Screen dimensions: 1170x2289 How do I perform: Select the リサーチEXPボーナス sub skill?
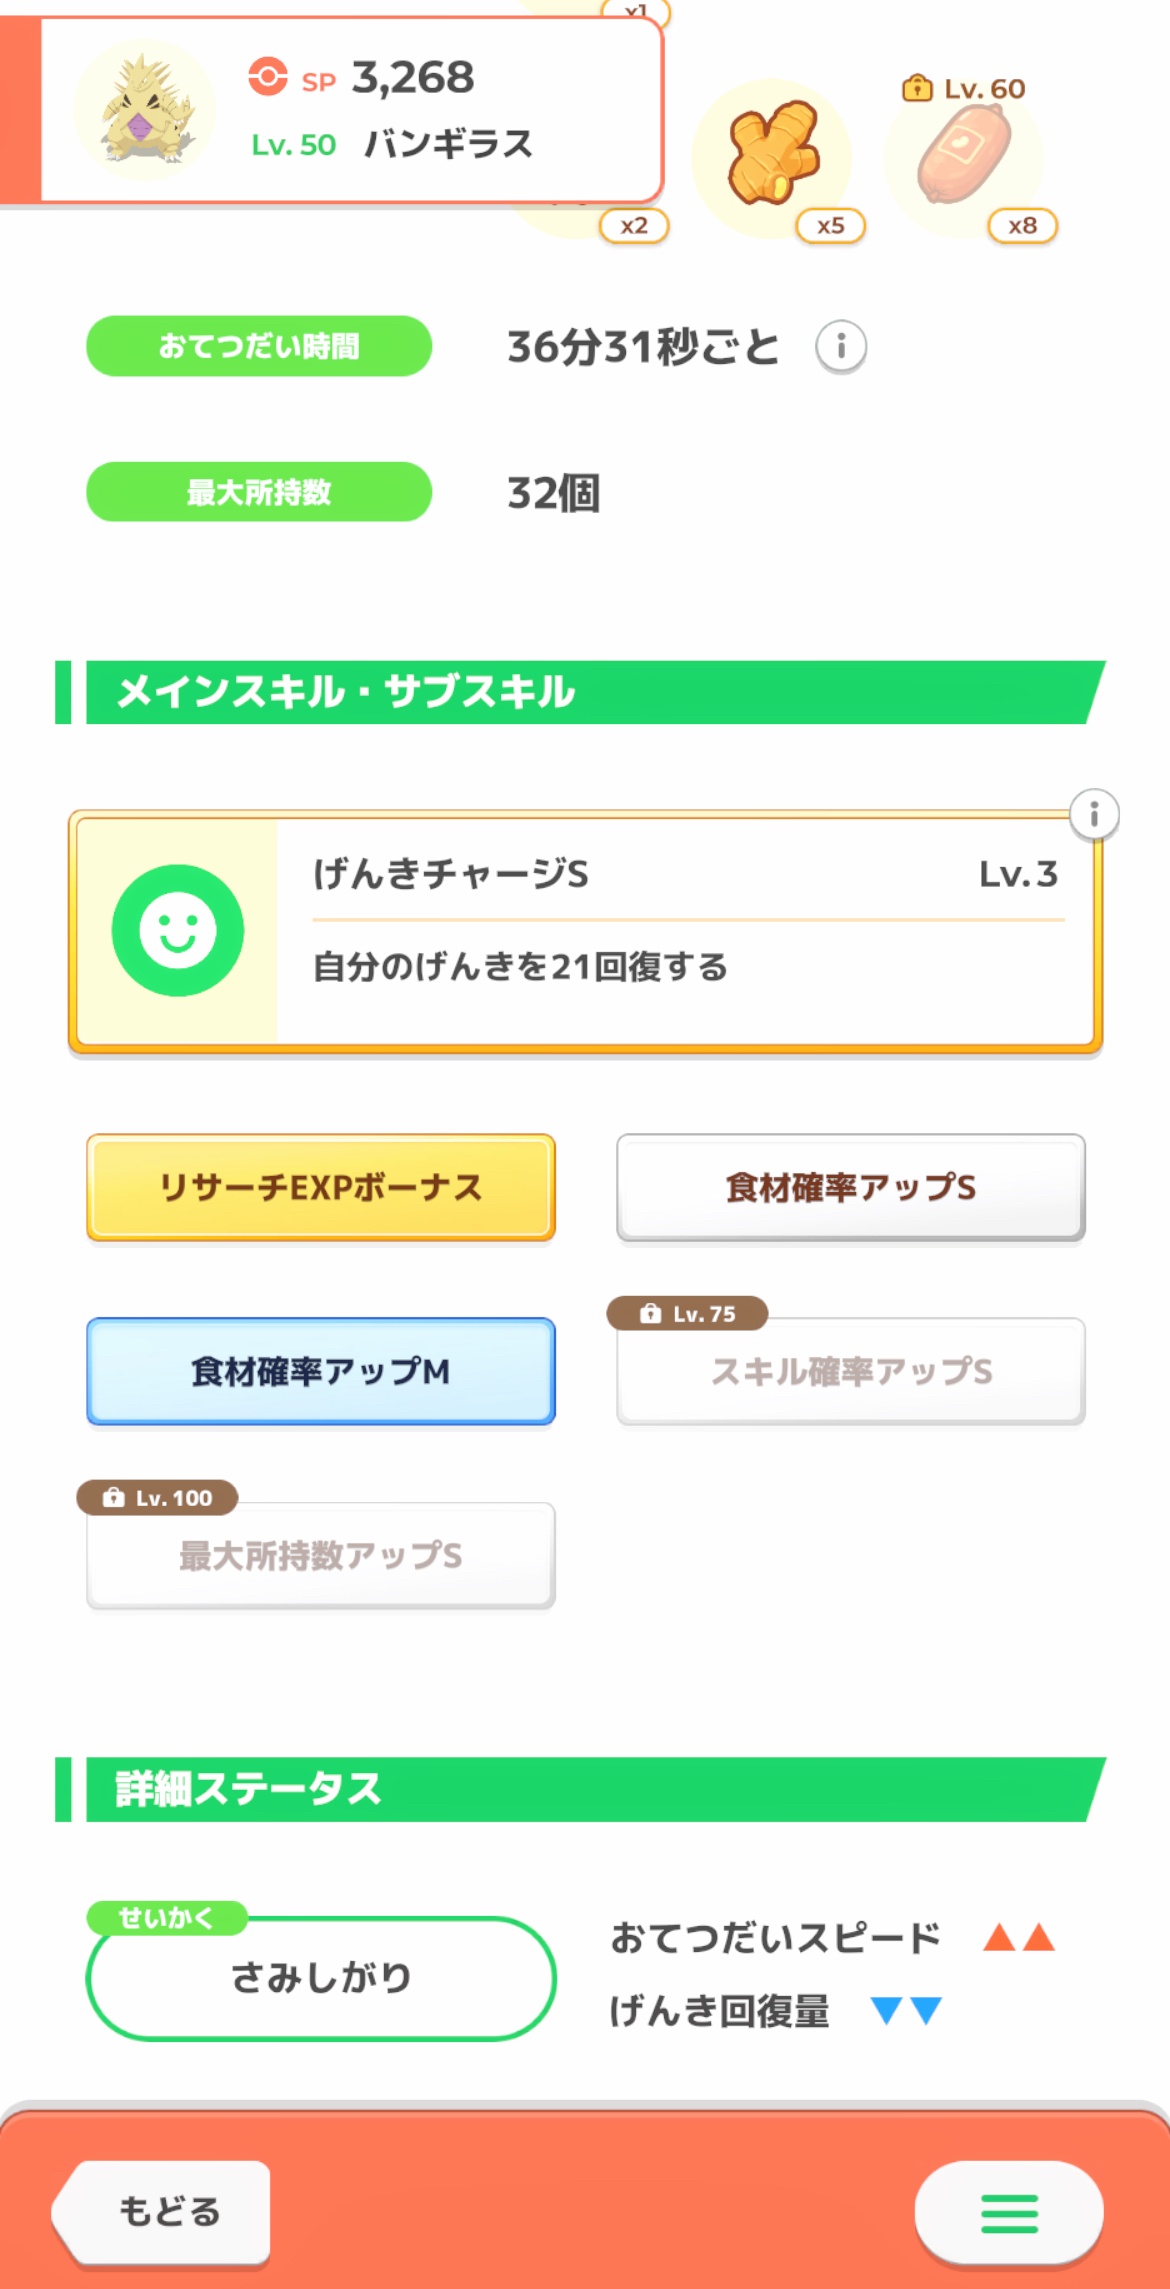(x=321, y=1187)
